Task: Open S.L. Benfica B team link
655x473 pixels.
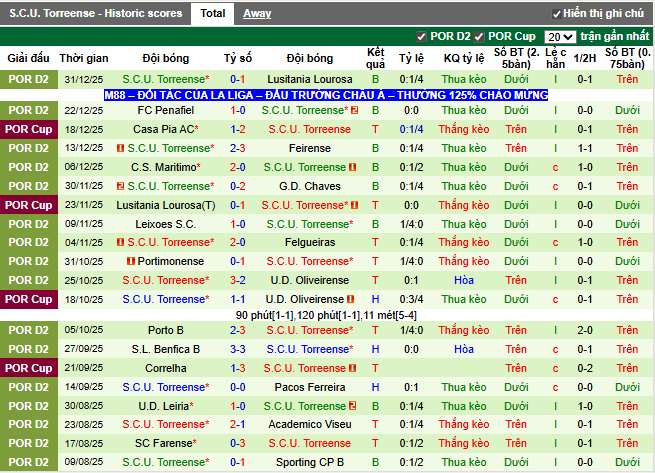Action: click(x=166, y=349)
